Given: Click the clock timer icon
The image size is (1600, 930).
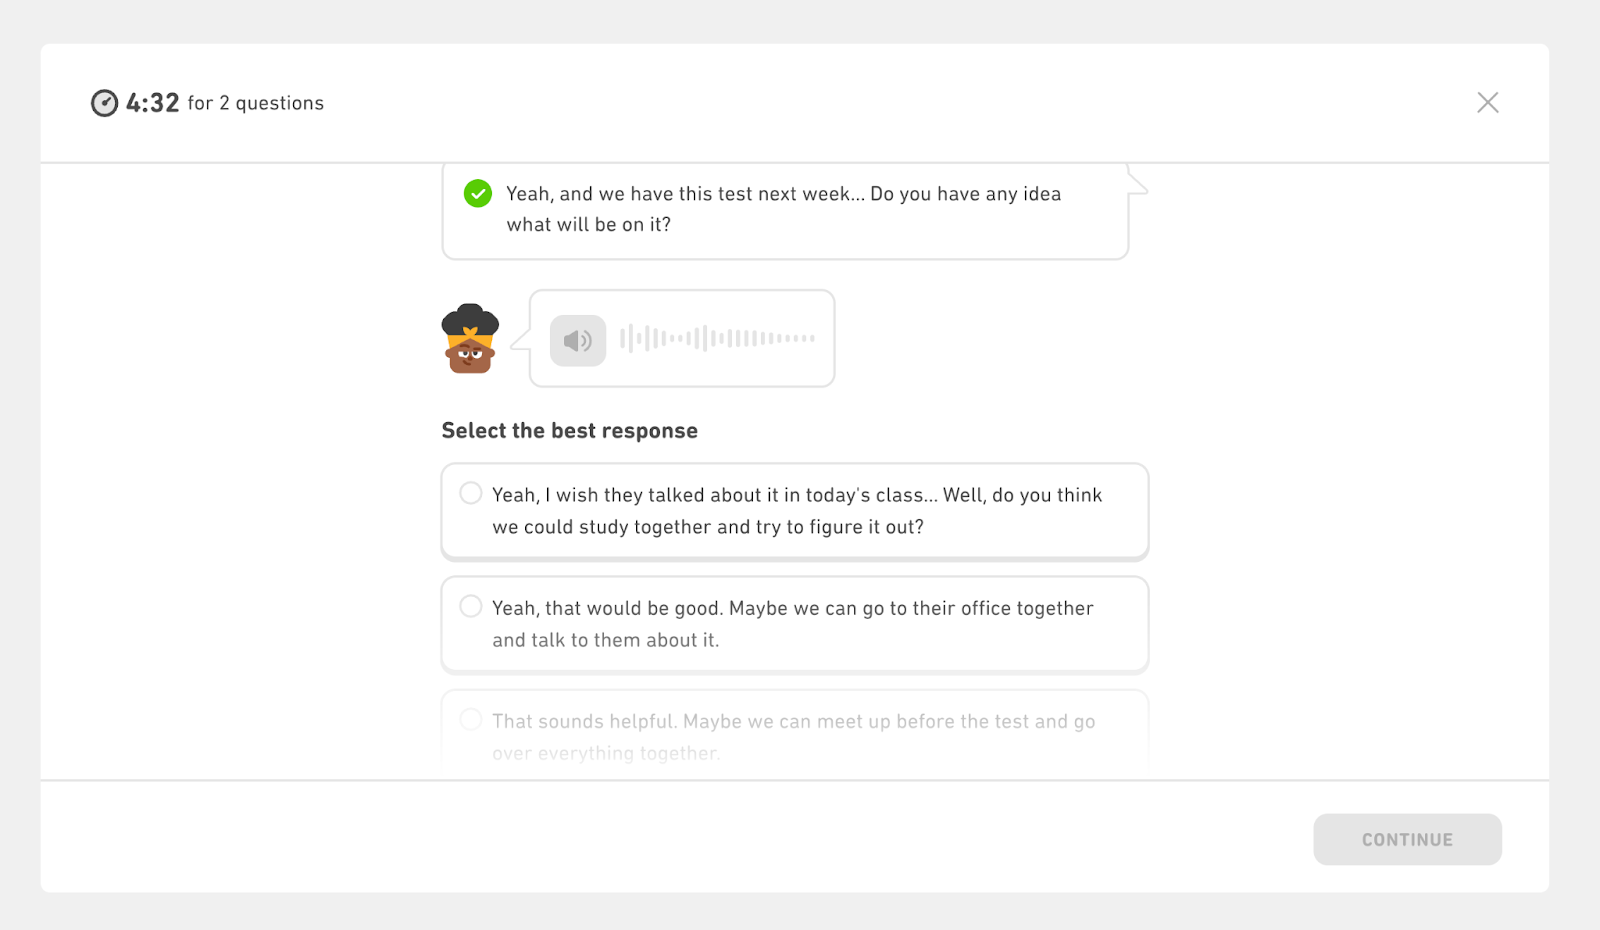Looking at the screenshot, I should tap(104, 103).
